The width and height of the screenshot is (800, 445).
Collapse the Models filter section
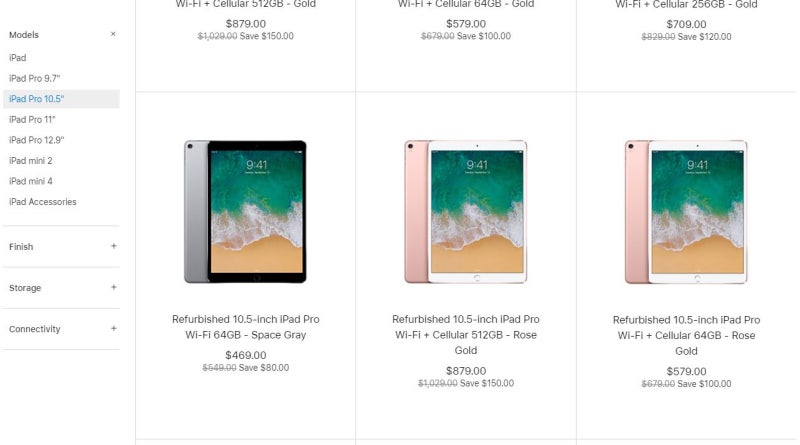(113, 34)
